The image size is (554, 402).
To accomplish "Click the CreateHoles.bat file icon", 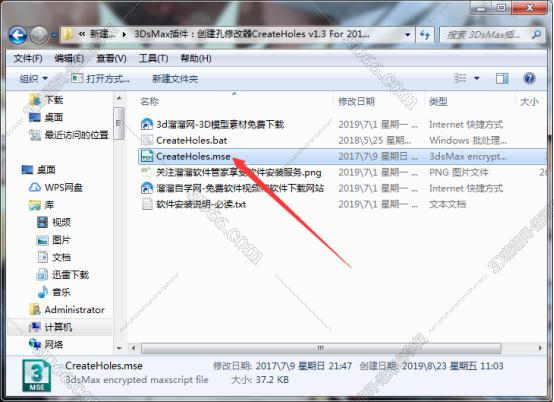I will (147, 140).
